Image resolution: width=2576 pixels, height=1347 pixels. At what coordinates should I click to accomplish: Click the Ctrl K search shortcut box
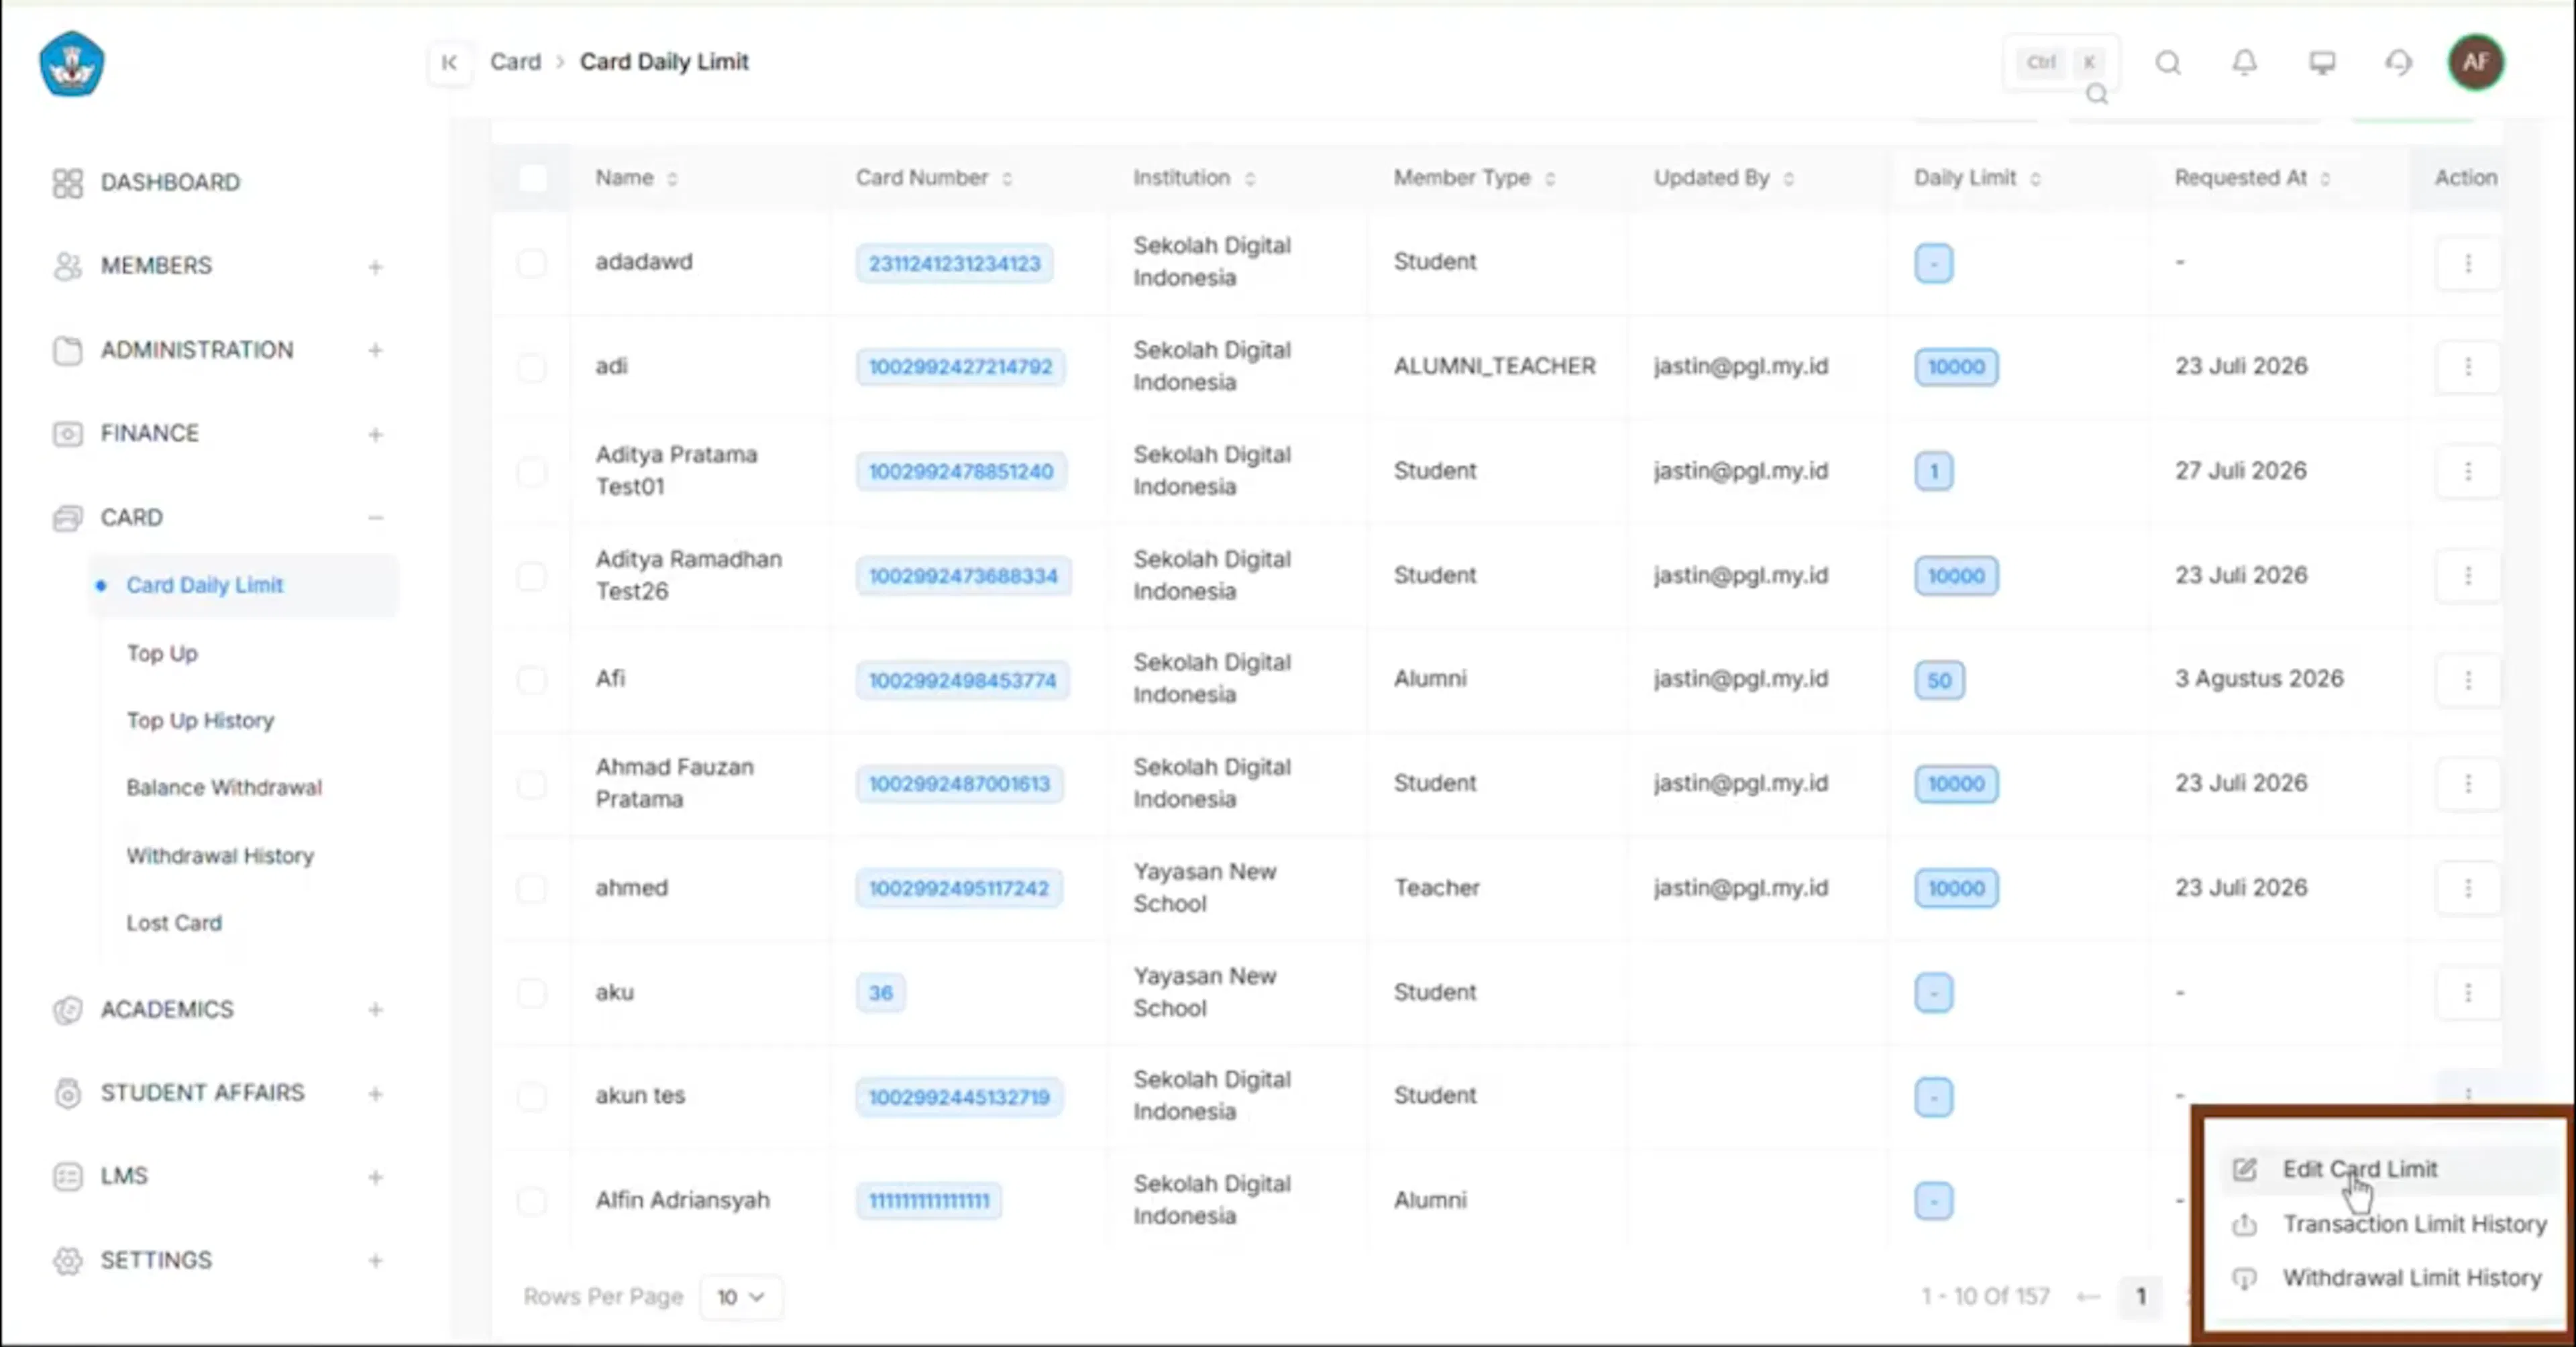coord(2061,63)
